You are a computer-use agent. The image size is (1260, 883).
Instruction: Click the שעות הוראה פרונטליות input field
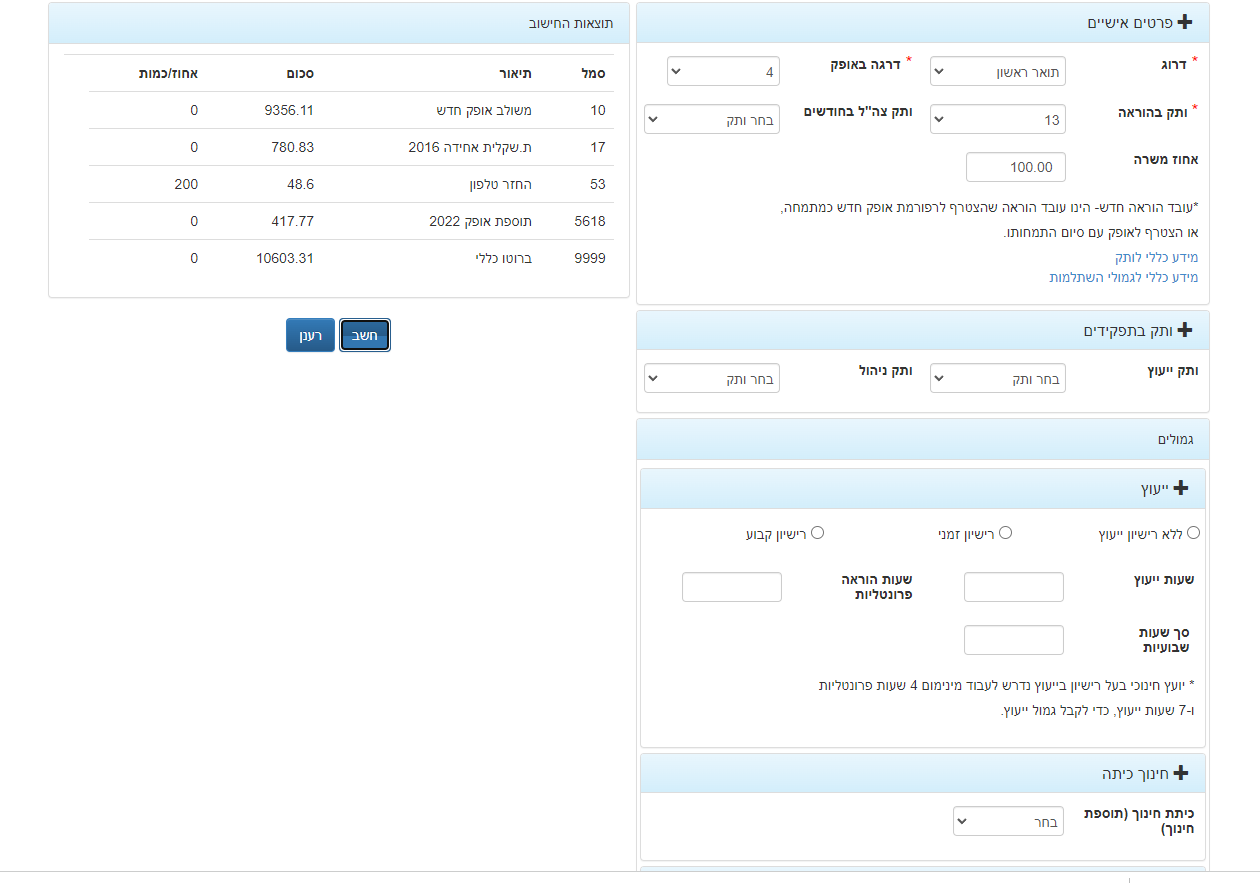(x=732, y=587)
